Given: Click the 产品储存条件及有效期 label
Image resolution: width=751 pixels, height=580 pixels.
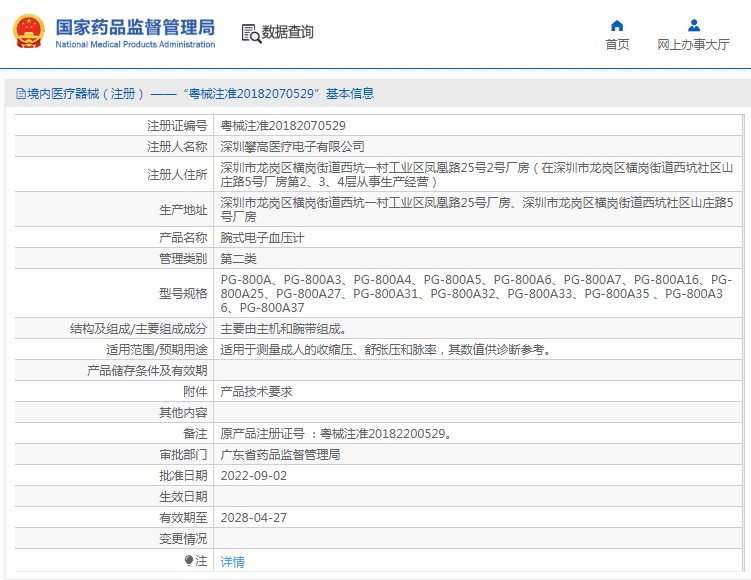Looking at the screenshot, I should tap(147, 371).
